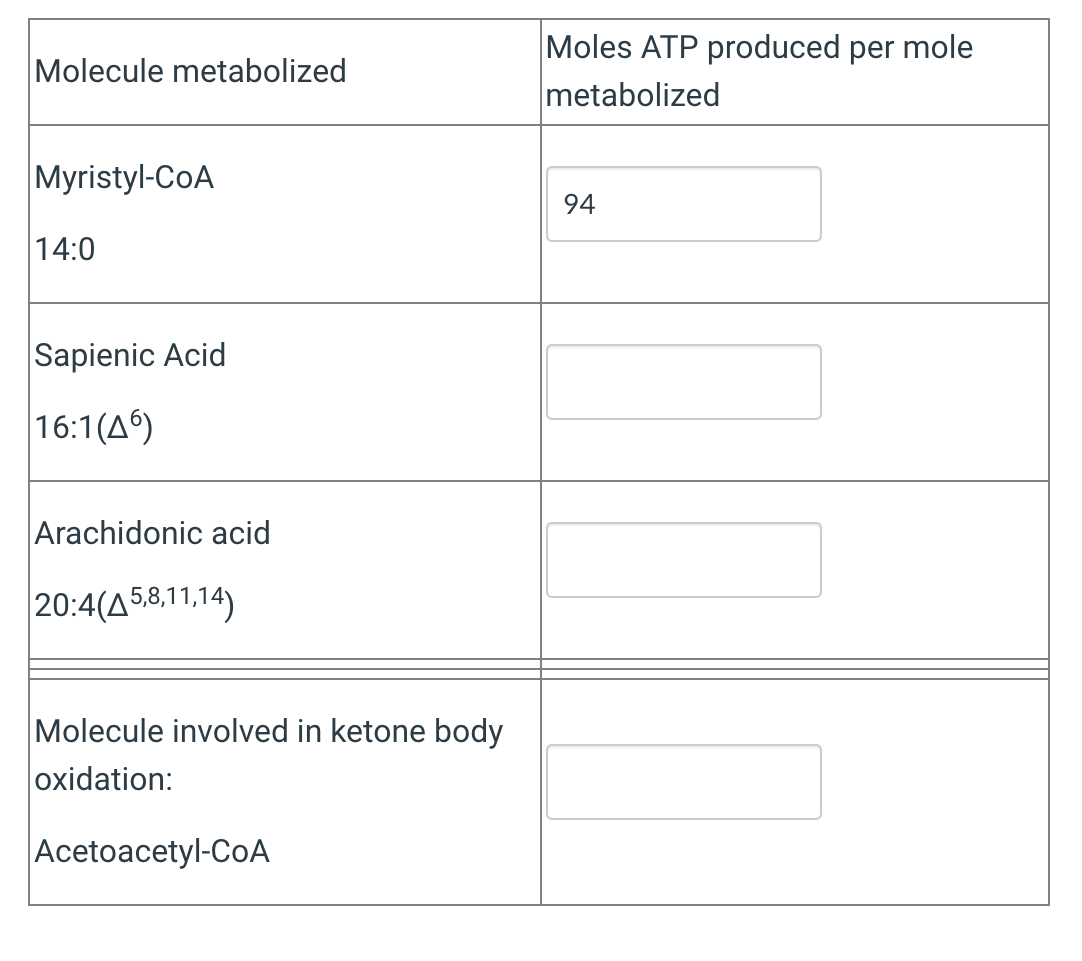Click the Myristyl-CoA answer field containing 94
Image resolution: width=1082 pixels, height=961 pixels.
pyautogui.click(x=683, y=204)
